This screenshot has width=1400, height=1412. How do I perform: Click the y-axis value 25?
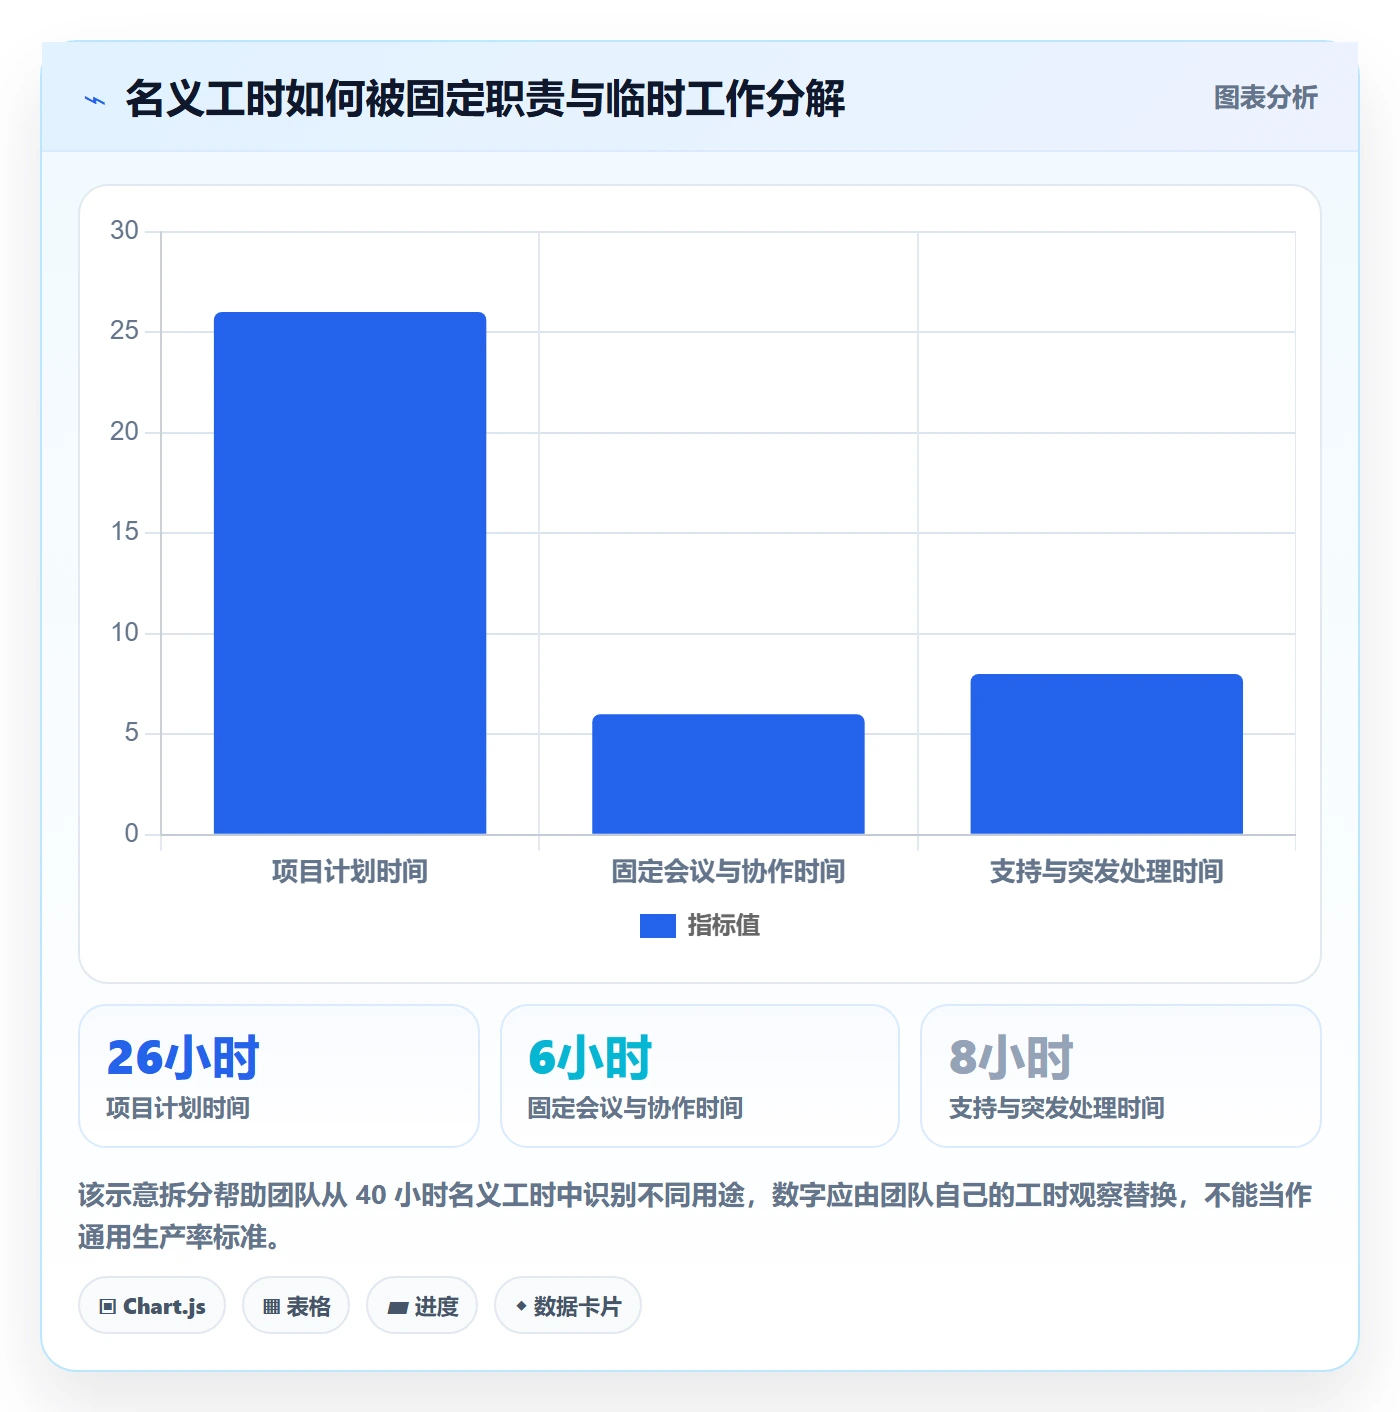[x=124, y=331]
